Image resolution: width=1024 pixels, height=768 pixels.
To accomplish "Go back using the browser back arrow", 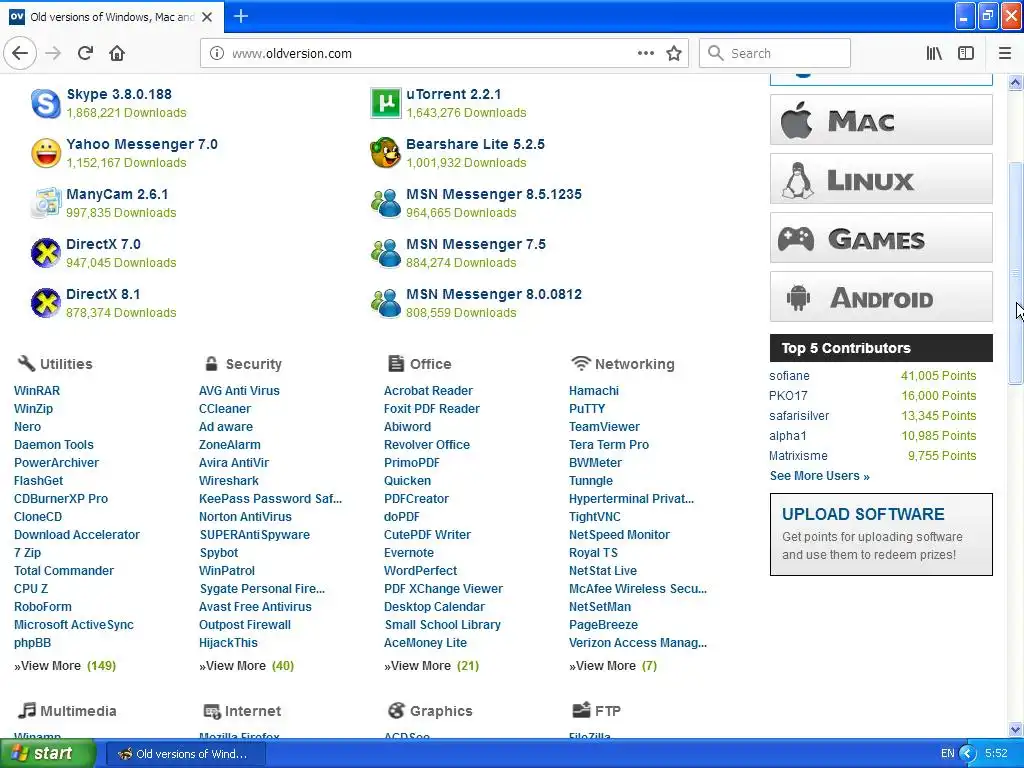I will (x=20, y=54).
